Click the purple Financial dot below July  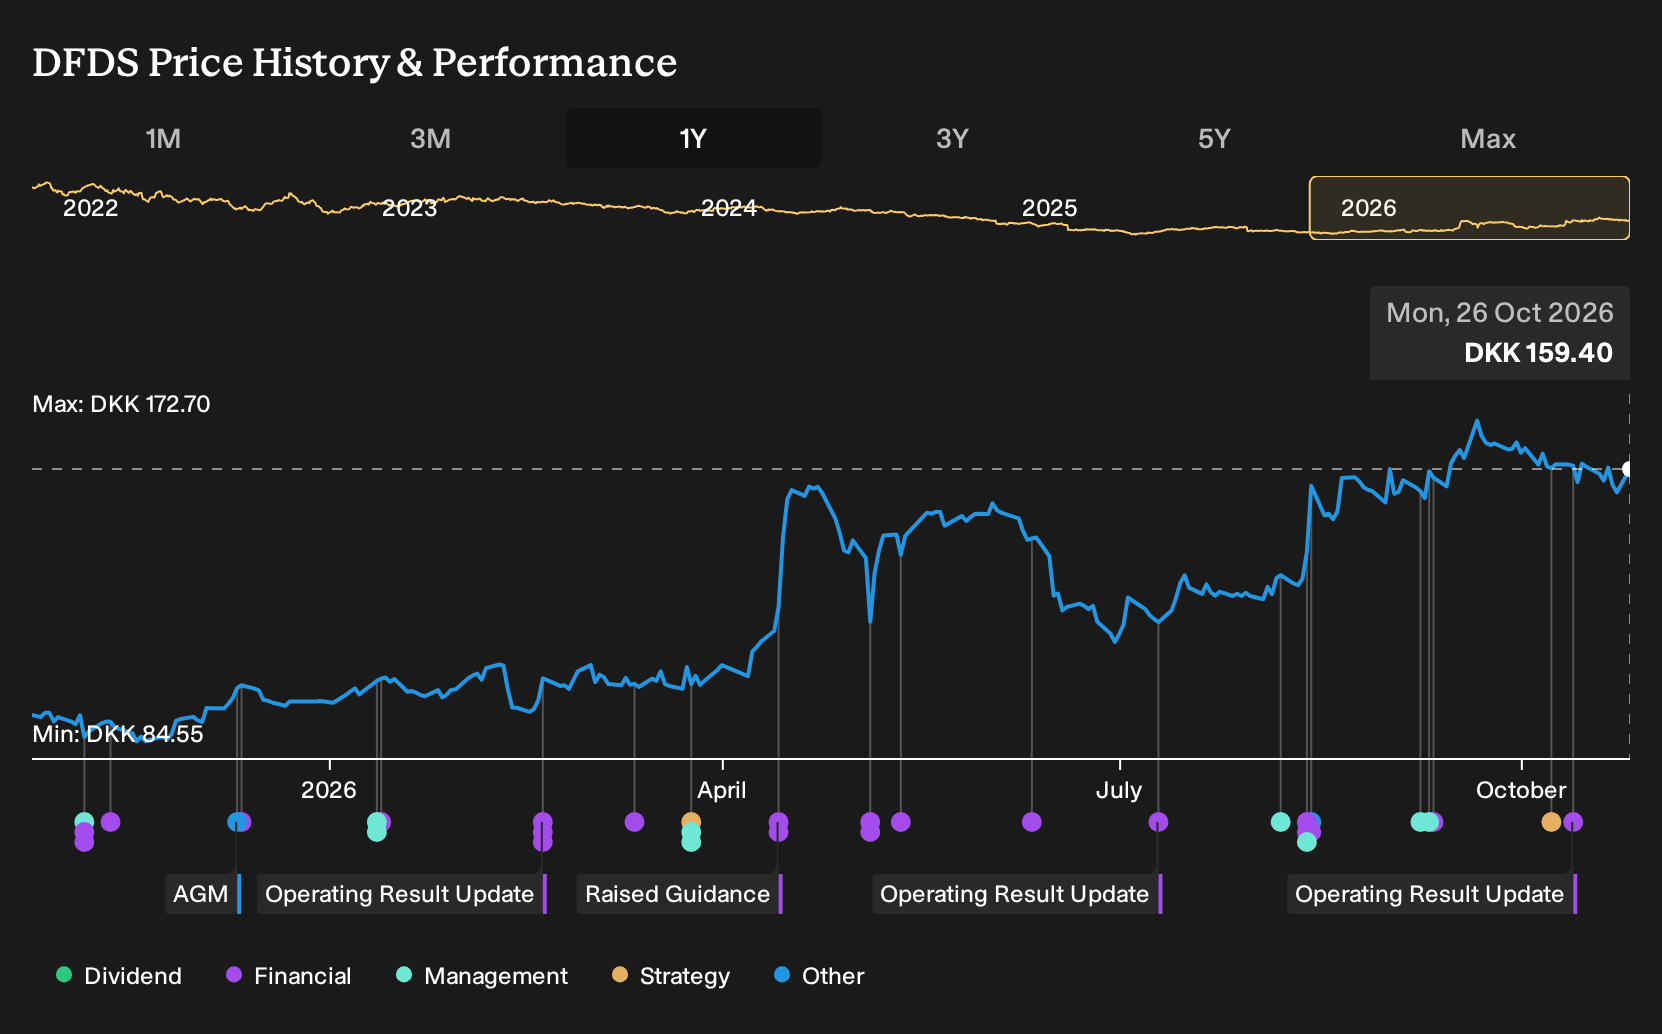(x=1158, y=822)
